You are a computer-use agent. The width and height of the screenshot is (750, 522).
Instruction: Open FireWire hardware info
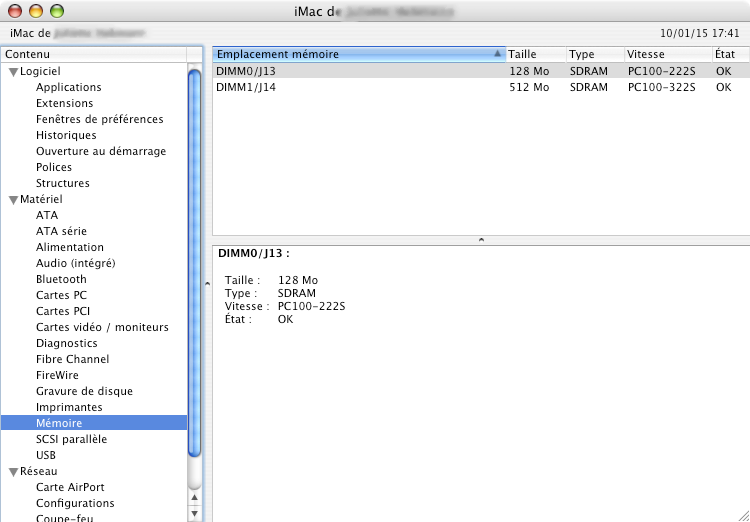point(57,375)
